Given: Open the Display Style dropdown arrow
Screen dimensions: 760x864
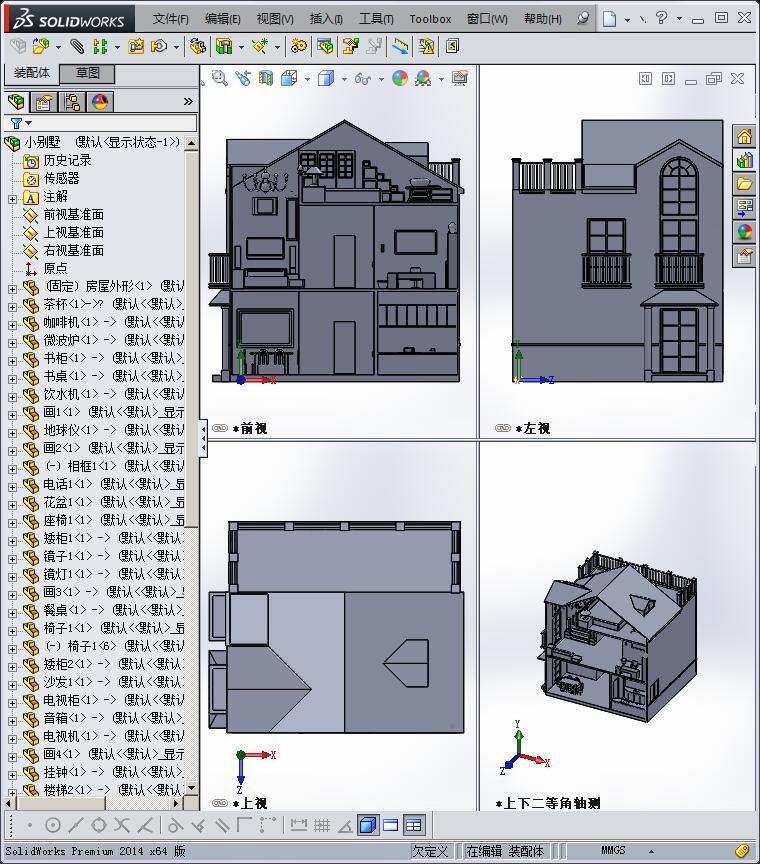Looking at the screenshot, I should point(344,79).
